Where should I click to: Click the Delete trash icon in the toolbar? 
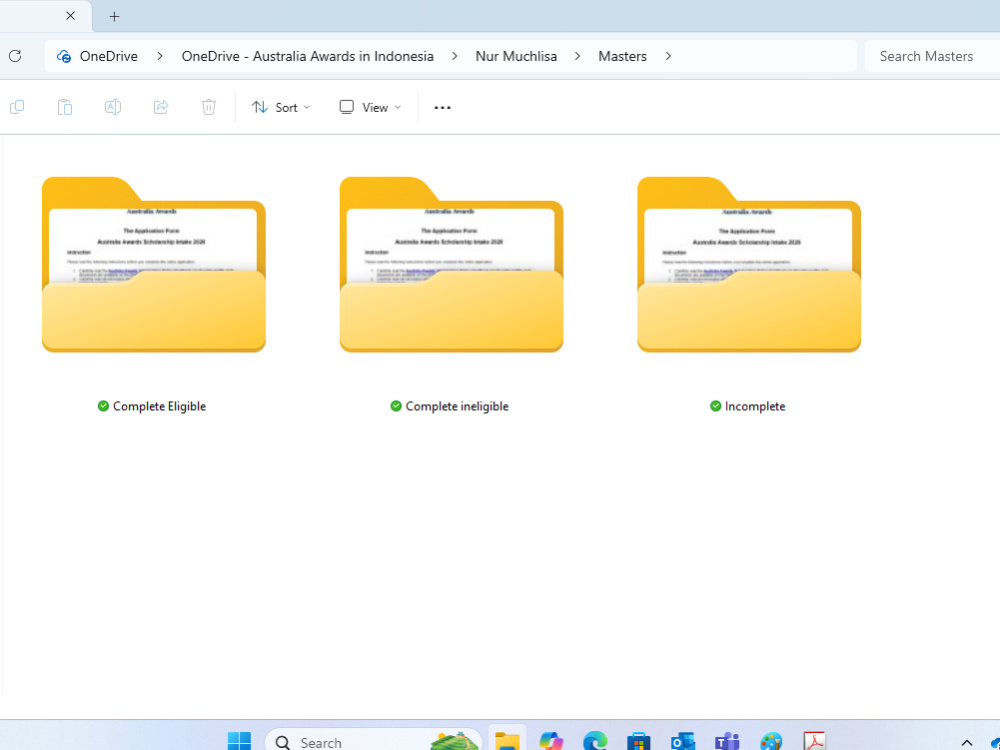[x=209, y=107]
